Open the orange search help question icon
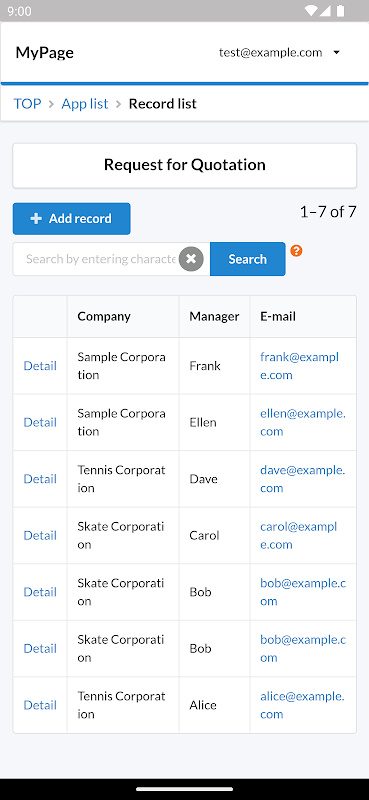This screenshot has width=369, height=800. 296,251
